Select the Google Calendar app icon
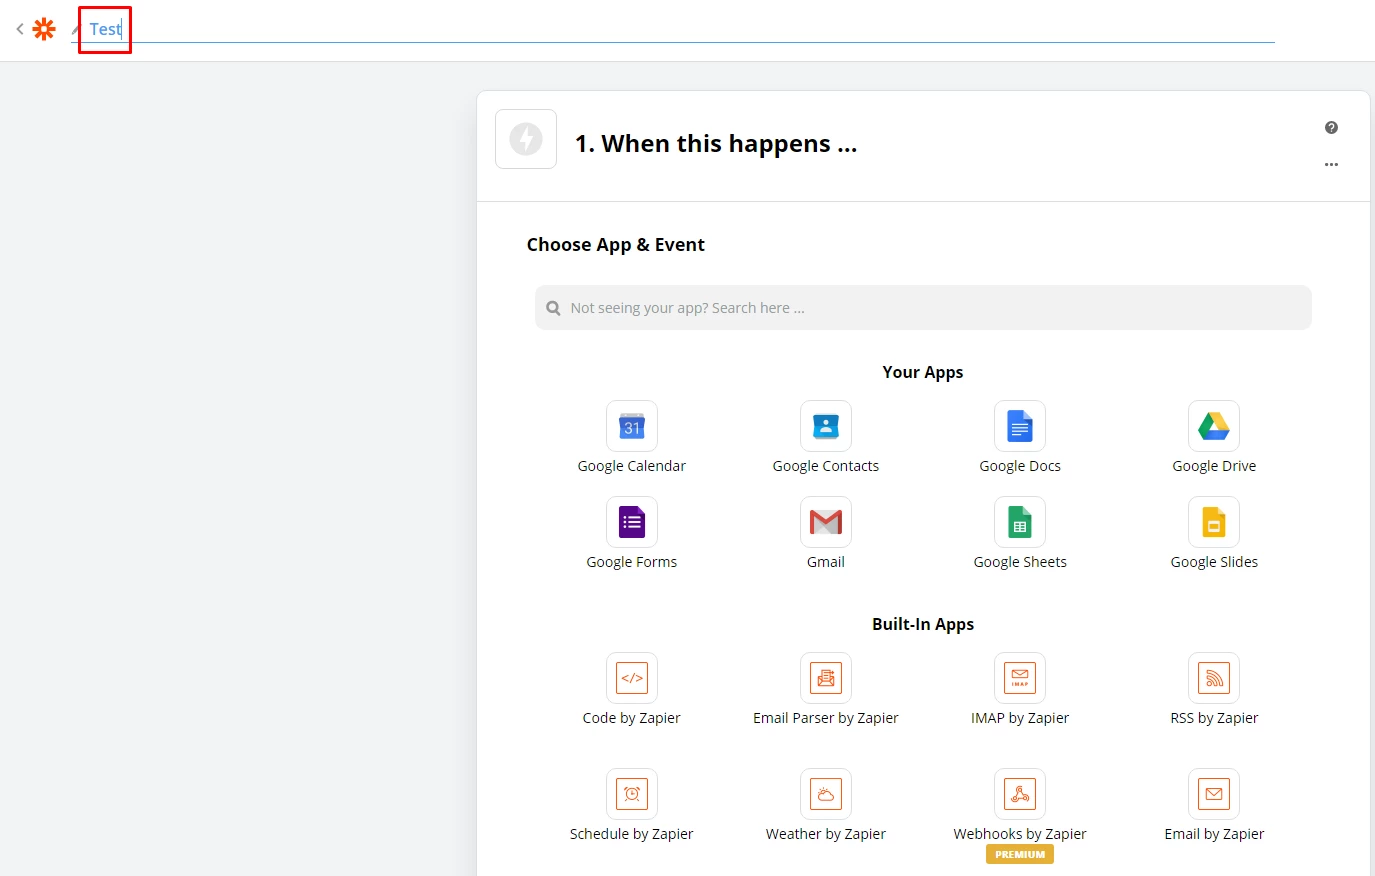This screenshot has width=1375, height=876. point(632,426)
